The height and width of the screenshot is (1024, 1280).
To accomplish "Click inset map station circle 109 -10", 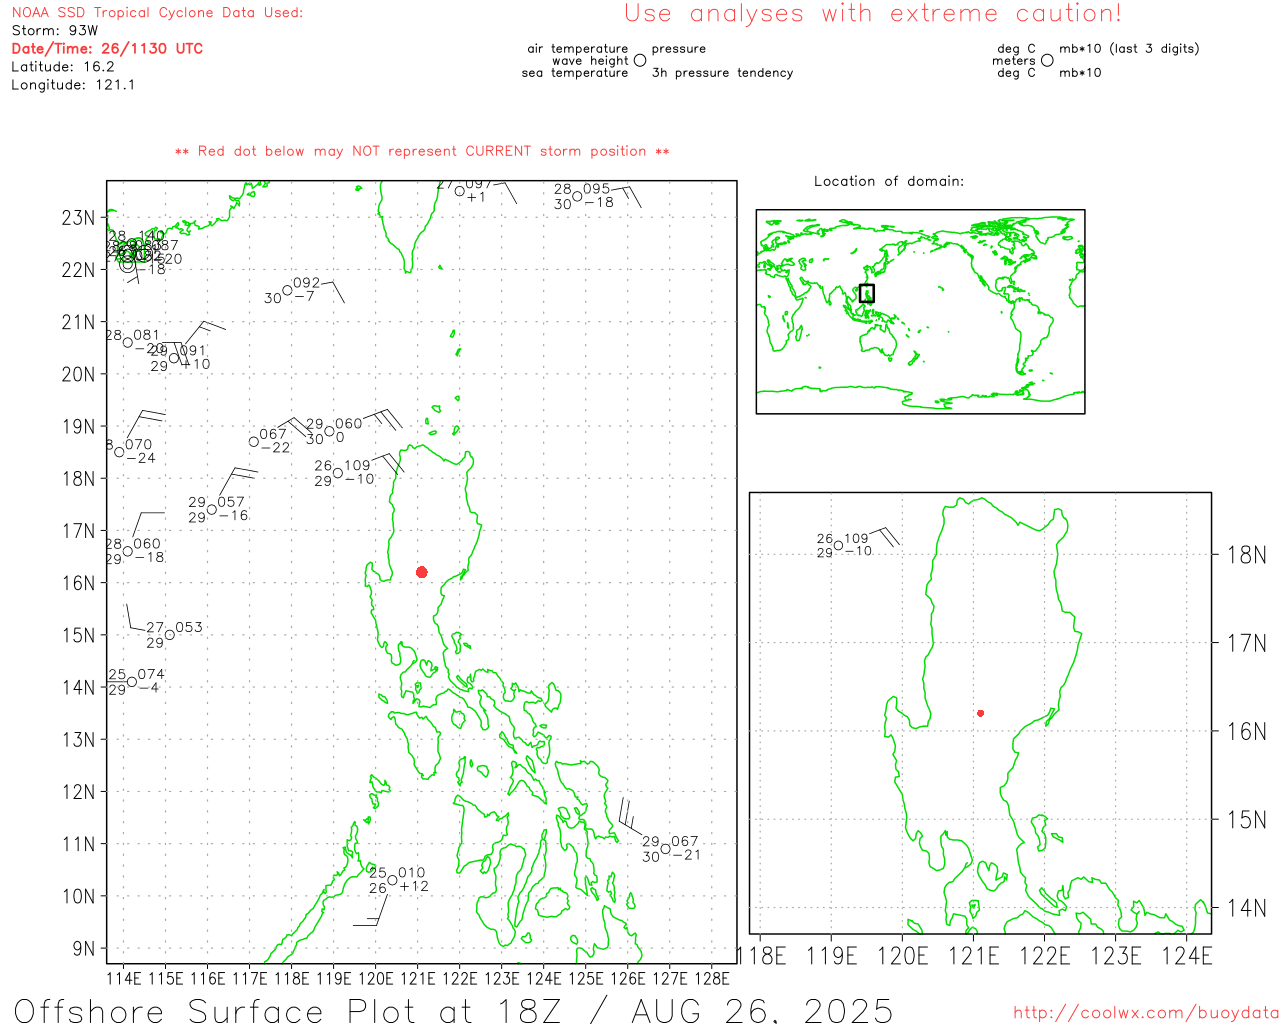I will (838, 545).
